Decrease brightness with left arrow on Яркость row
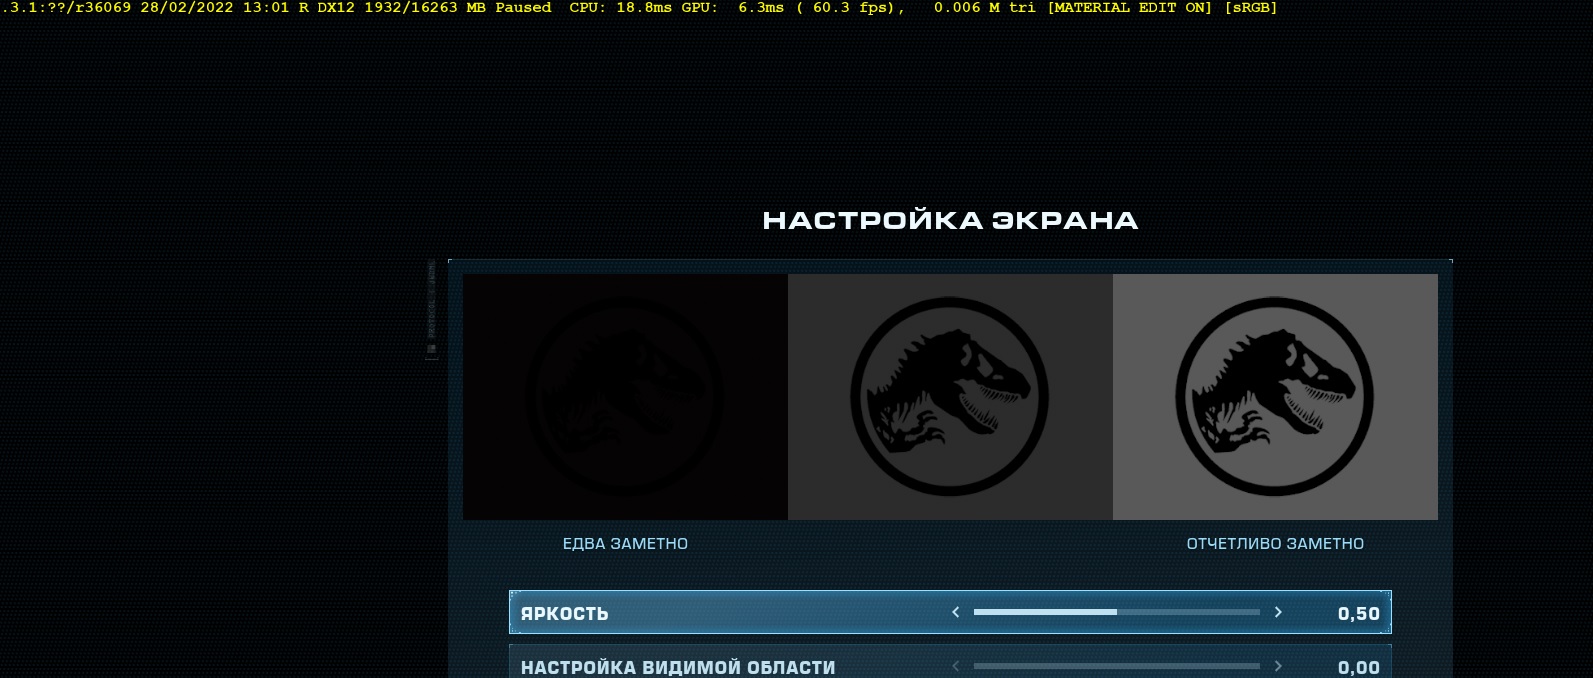Image resolution: width=1593 pixels, height=678 pixels. (x=956, y=612)
